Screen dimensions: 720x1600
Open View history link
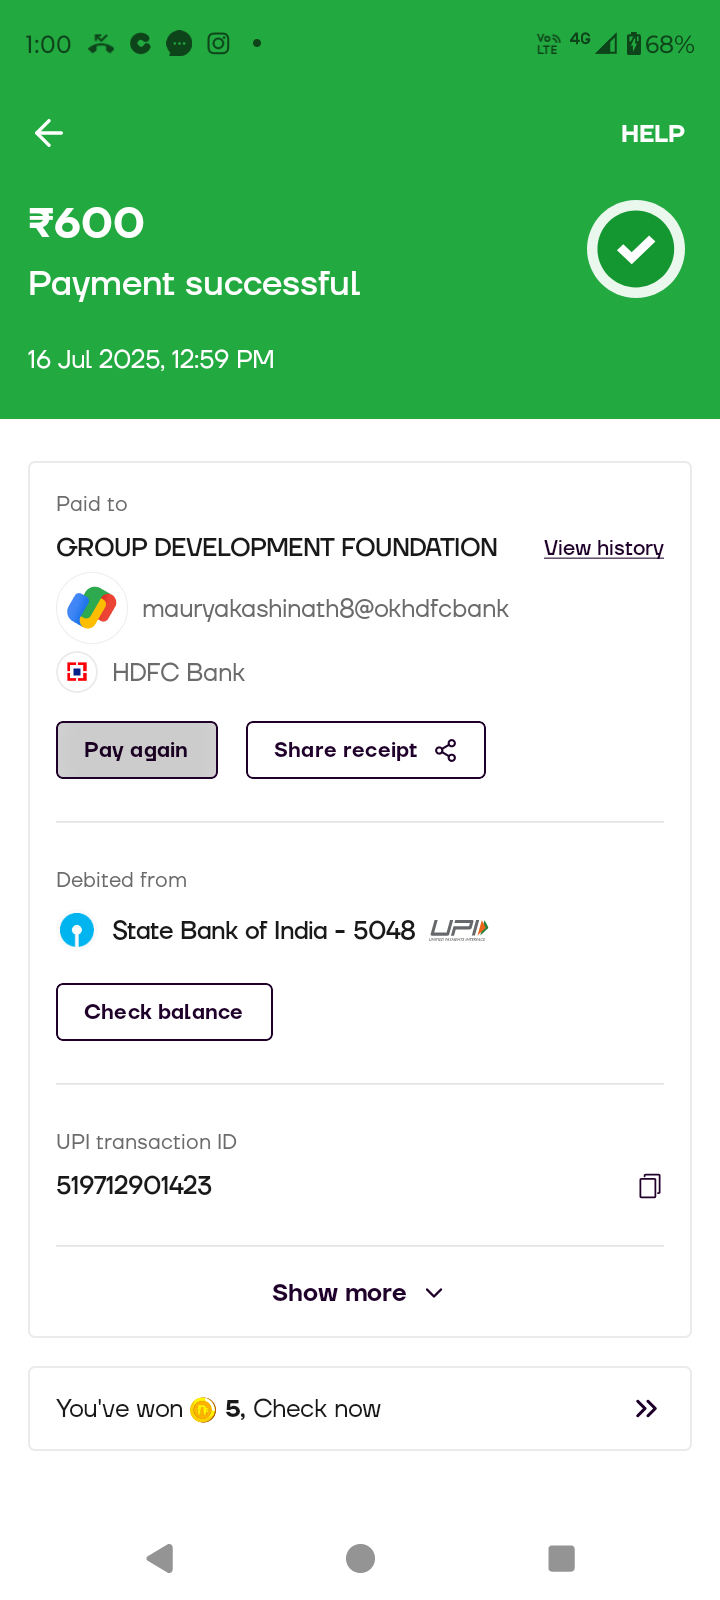pyautogui.click(x=603, y=548)
